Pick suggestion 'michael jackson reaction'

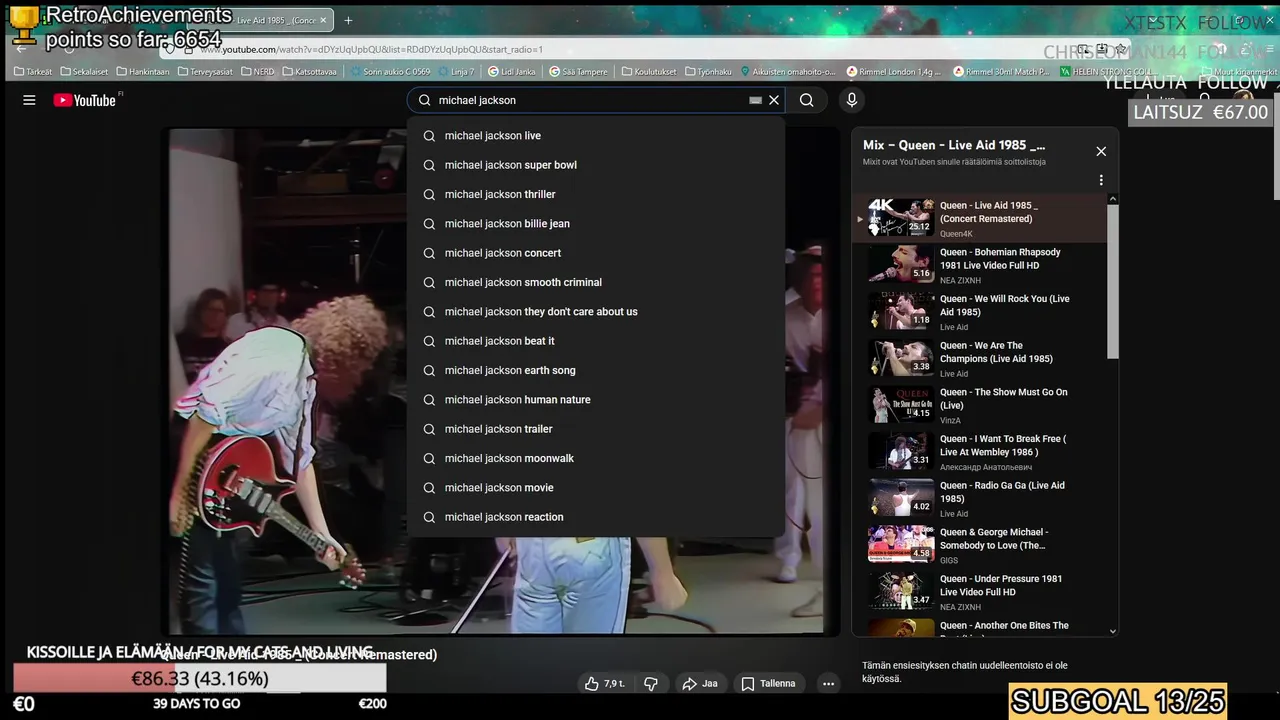[x=596, y=517]
